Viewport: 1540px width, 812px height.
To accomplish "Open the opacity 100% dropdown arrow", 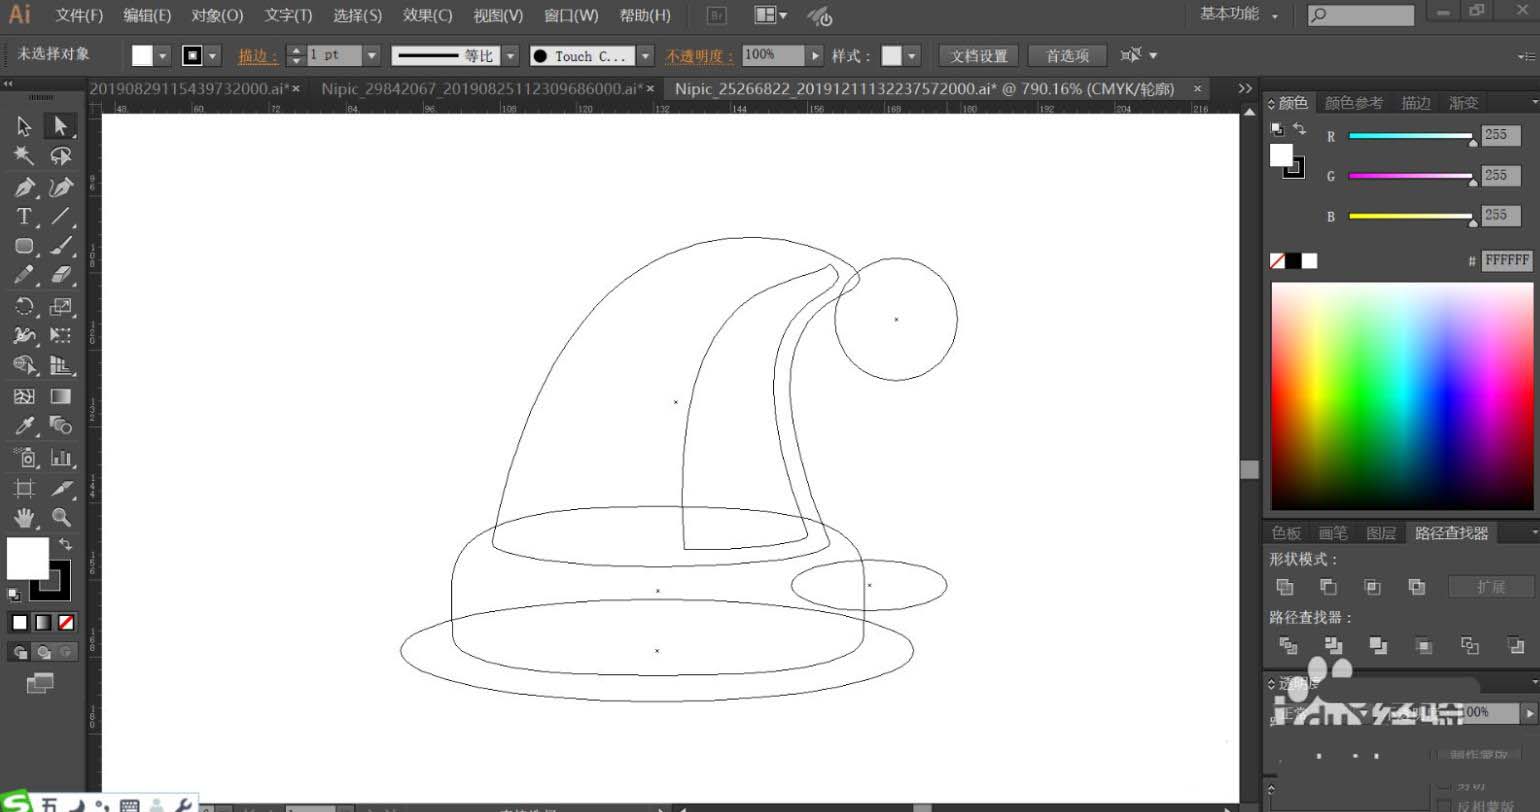I will click(816, 56).
